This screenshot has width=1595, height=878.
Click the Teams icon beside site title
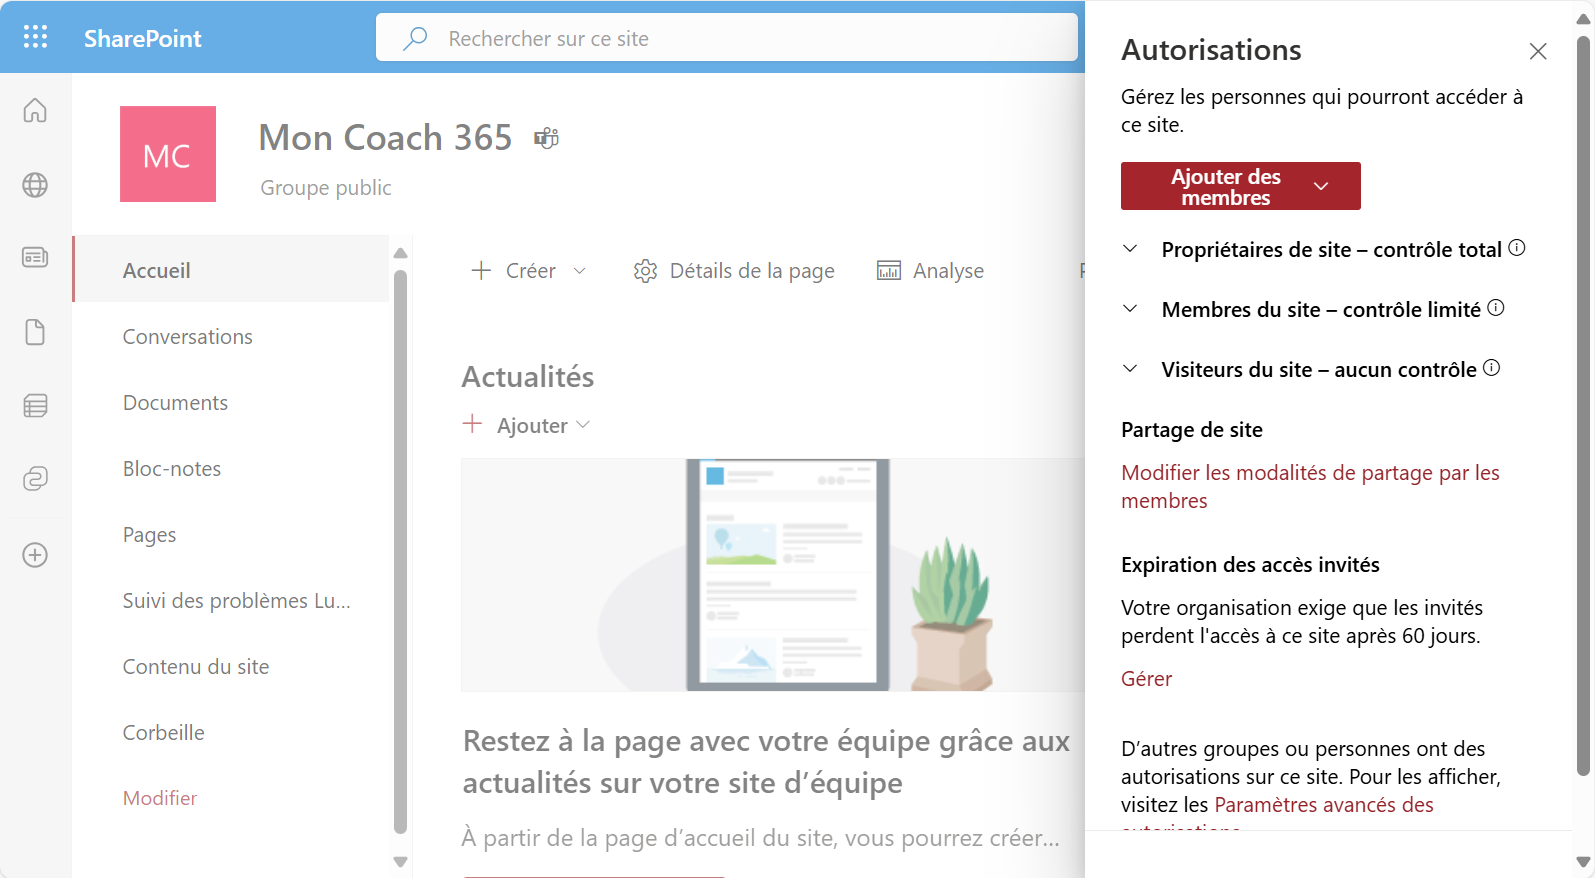click(x=546, y=138)
